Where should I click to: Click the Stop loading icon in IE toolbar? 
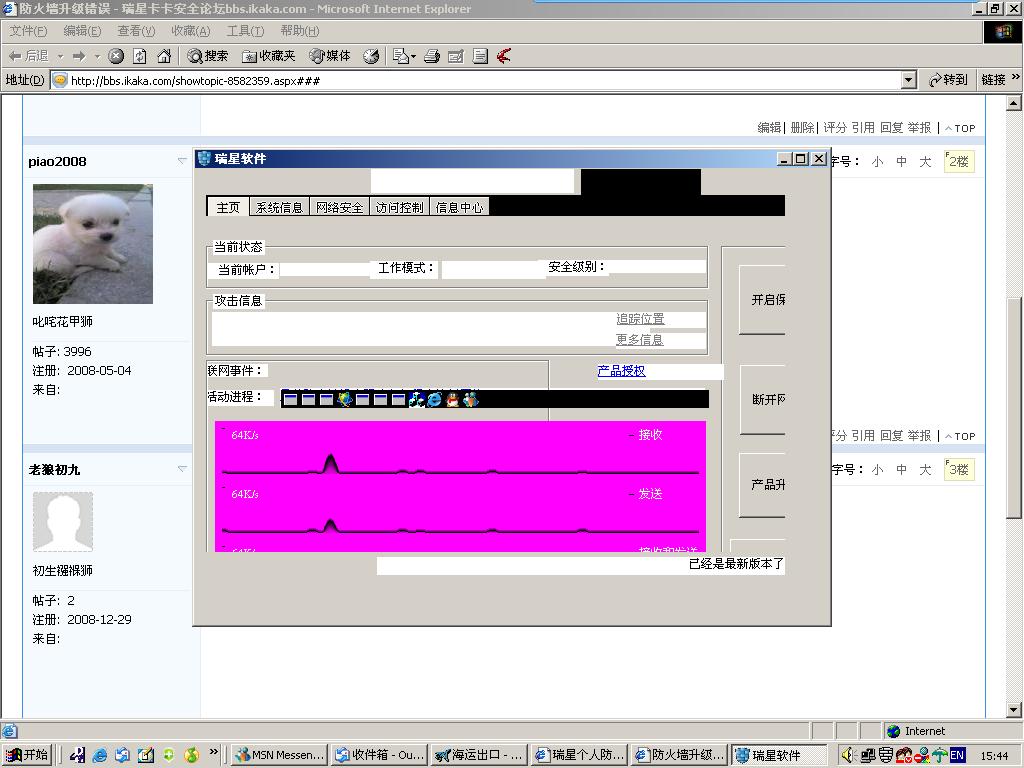click(x=116, y=56)
